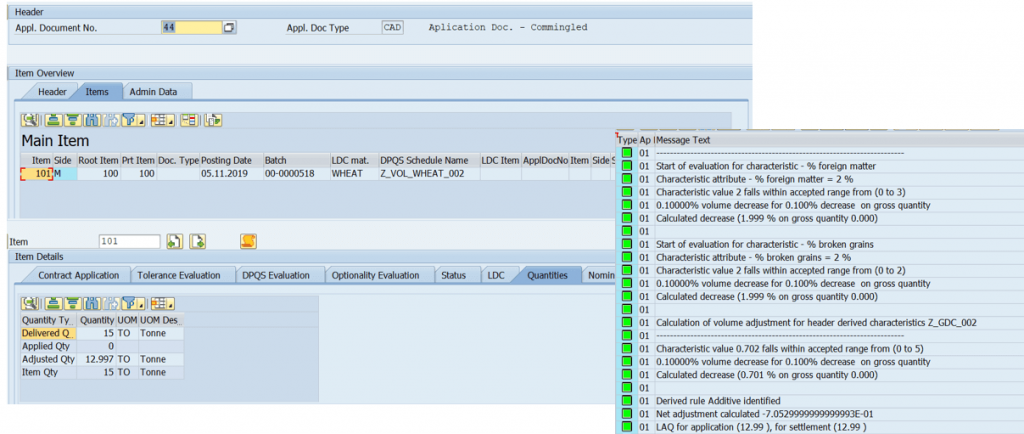Screen dimensions: 1024x434
Task: Click the Appl. Doc Type field CAD
Action: pyautogui.click(x=392, y=27)
